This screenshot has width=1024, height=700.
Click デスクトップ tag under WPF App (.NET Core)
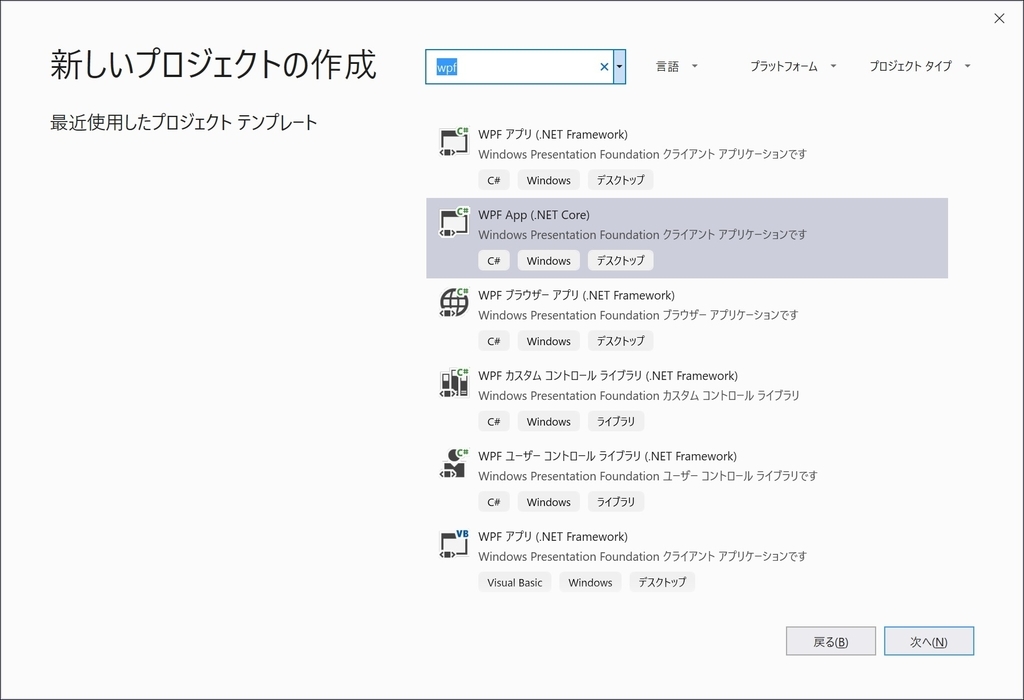pos(620,261)
